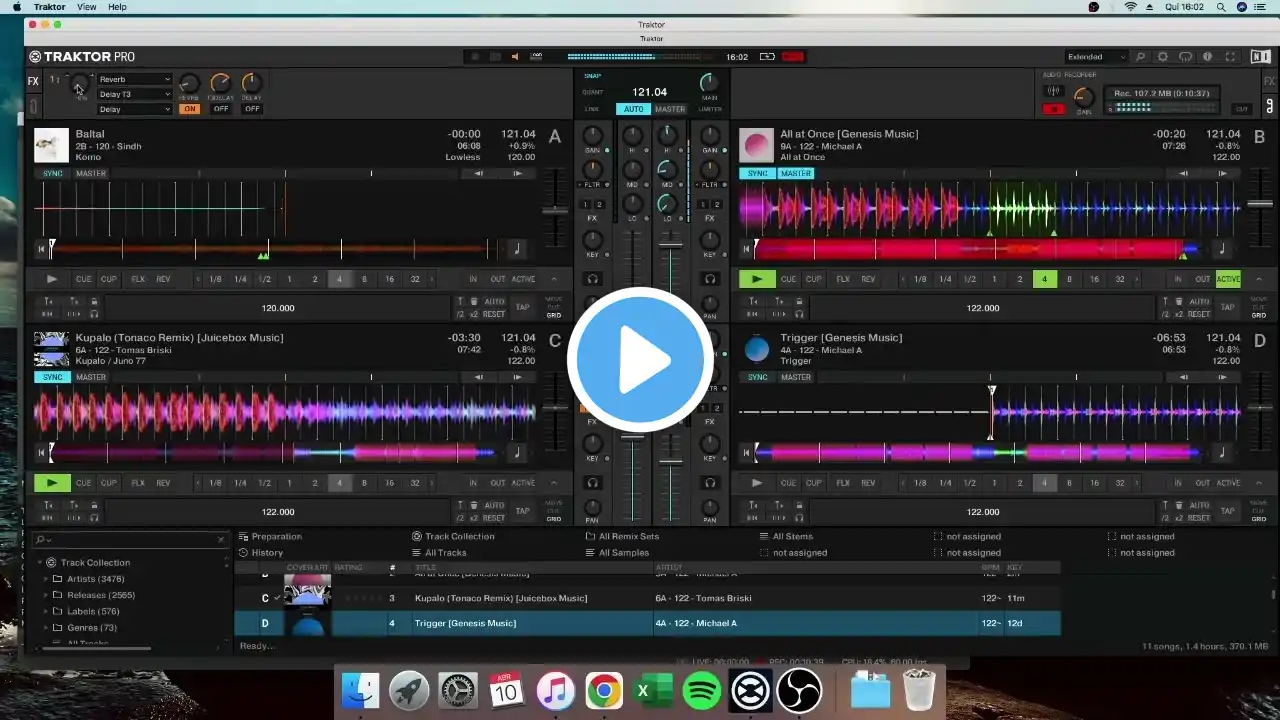Toggle fullscreen with the header icon
1280x720 pixels.
1231,57
